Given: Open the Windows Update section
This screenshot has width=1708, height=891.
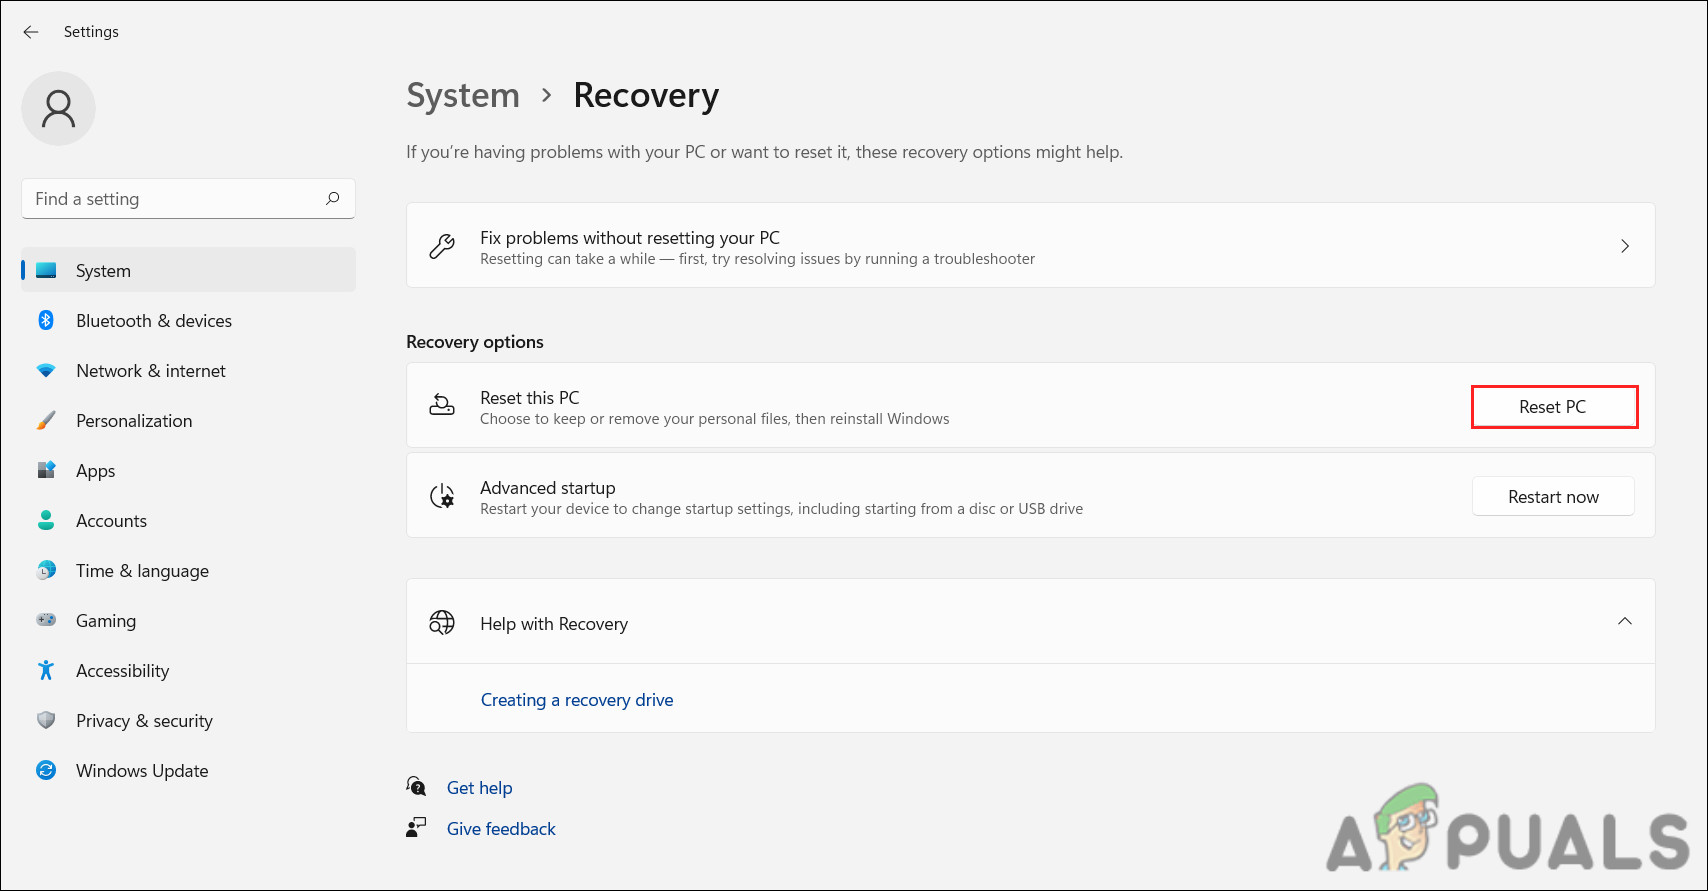Looking at the screenshot, I should pos(142,771).
